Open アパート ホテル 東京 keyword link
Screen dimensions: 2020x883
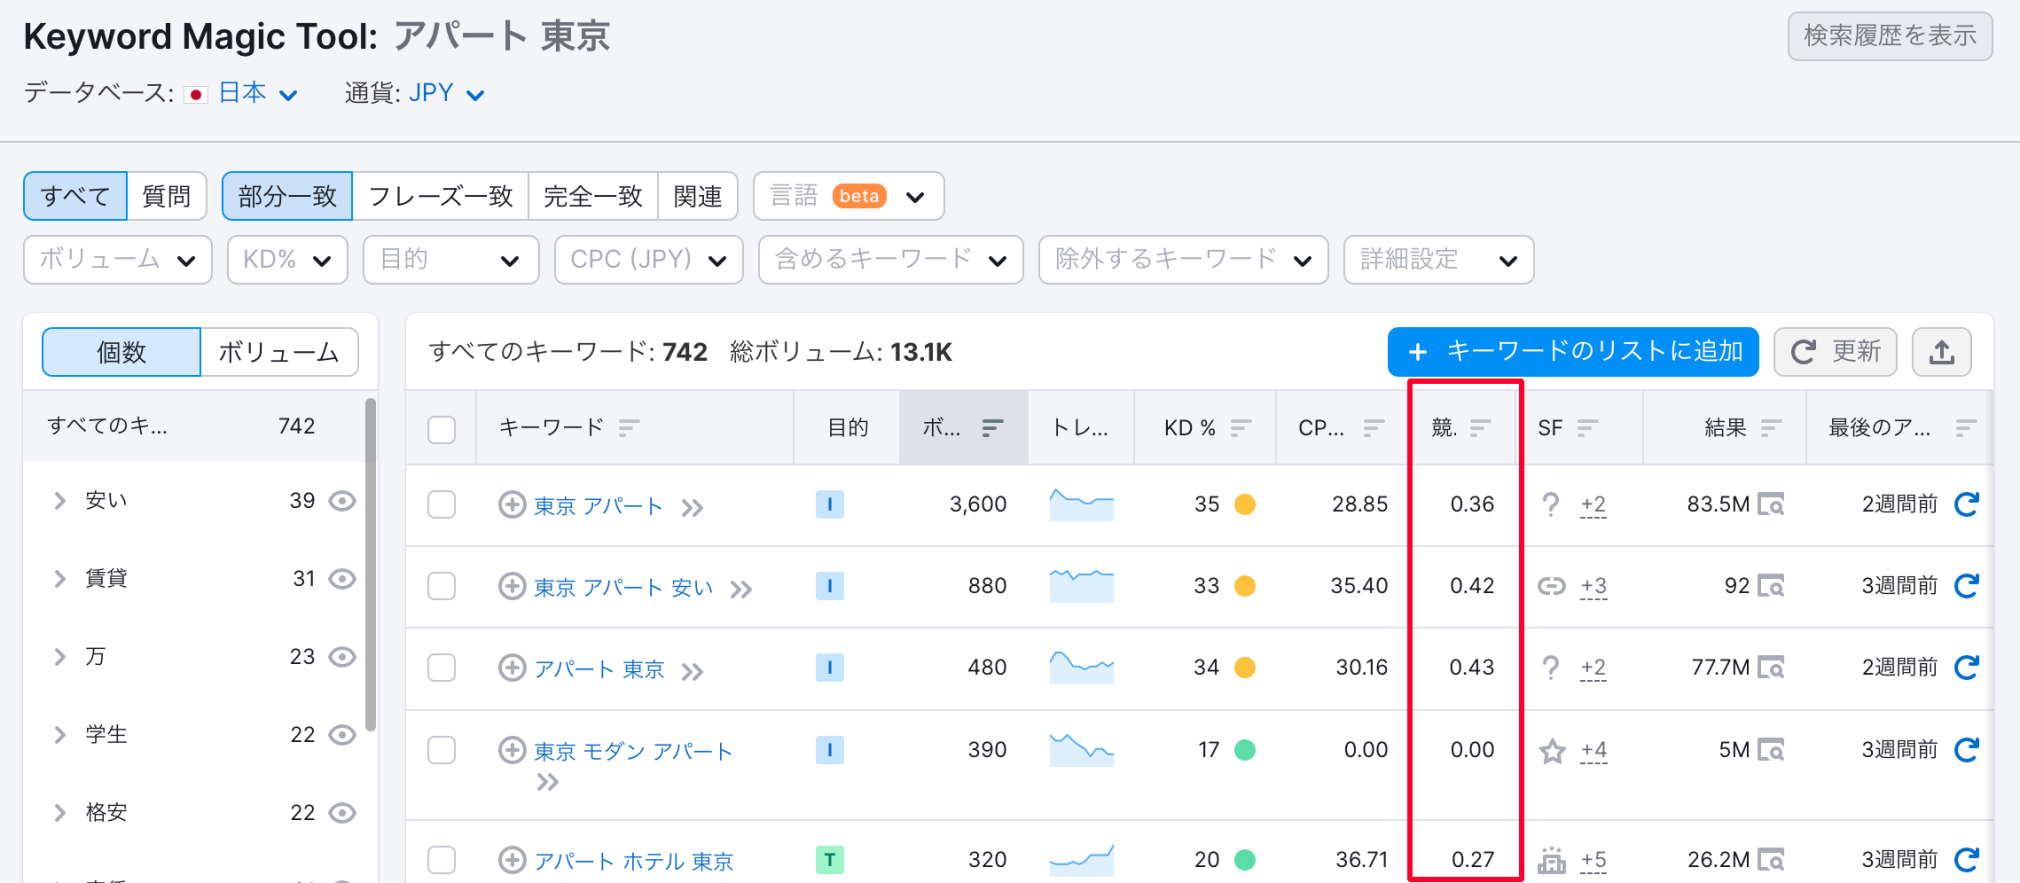coord(634,861)
